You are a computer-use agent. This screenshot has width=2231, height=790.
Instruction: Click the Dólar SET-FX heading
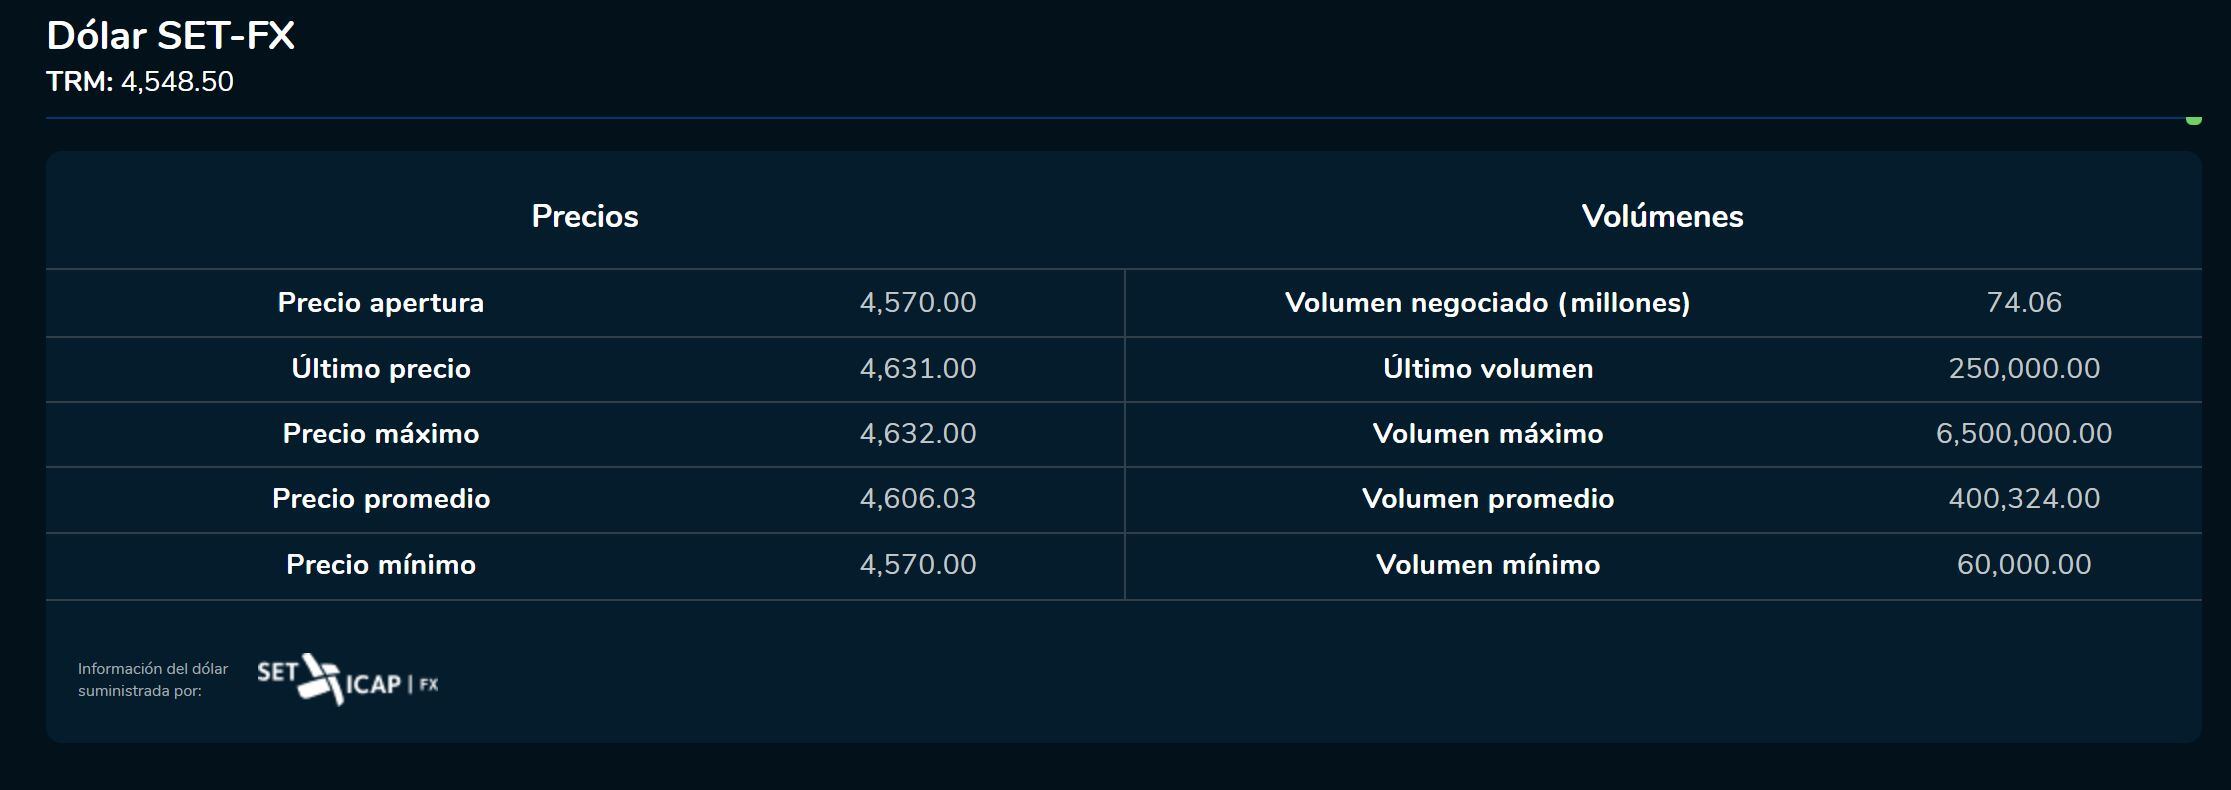(170, 36)
